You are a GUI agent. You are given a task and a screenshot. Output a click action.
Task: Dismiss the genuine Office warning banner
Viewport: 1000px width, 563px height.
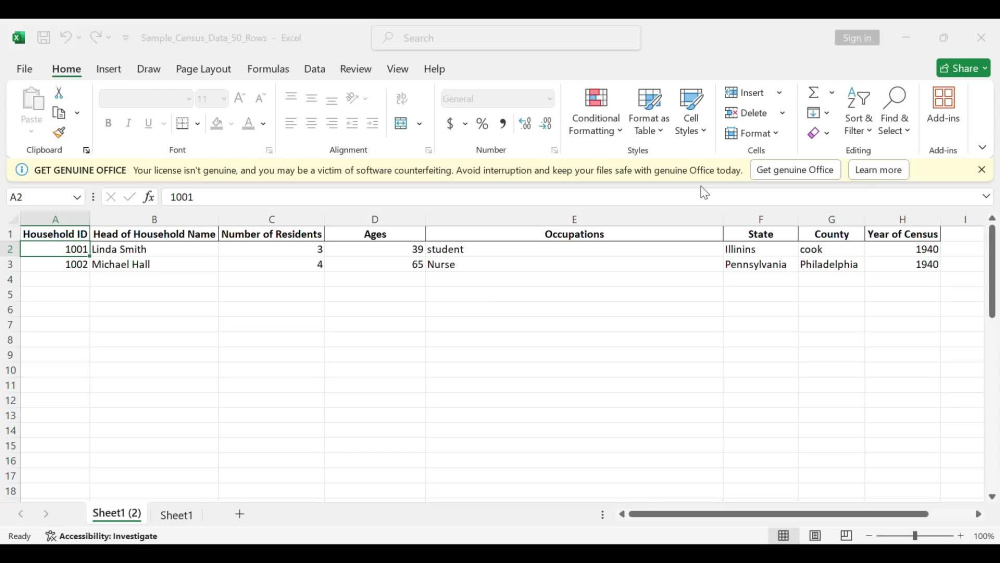coord(982,170)
